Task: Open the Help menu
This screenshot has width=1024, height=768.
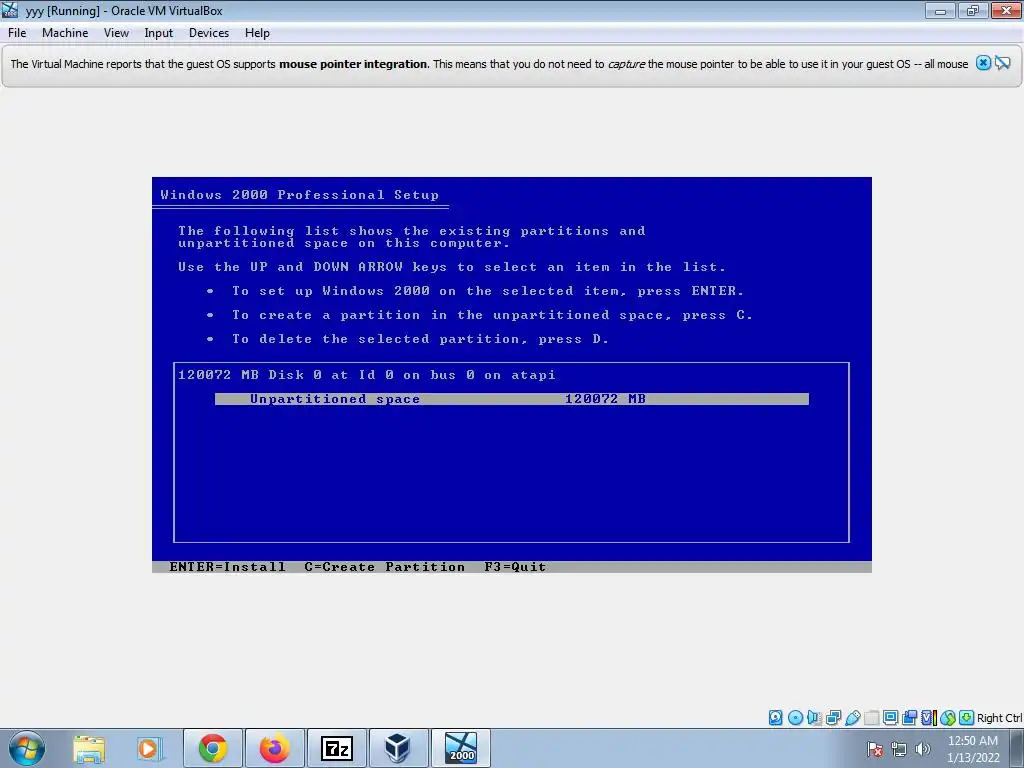Action: pos(257,33)
